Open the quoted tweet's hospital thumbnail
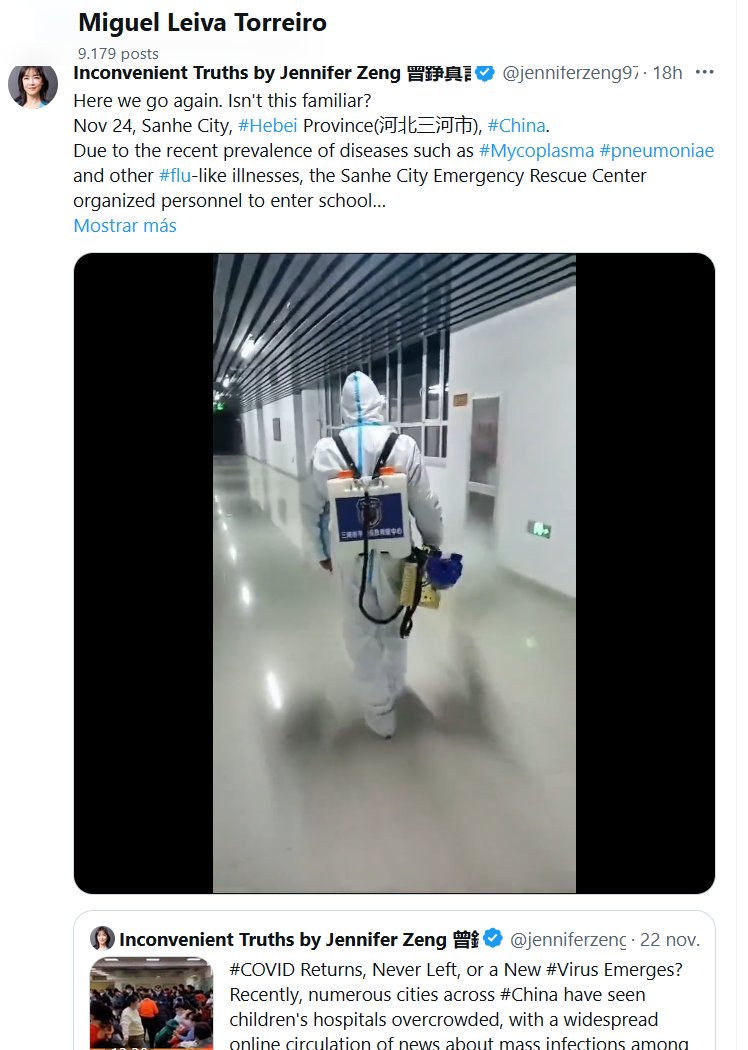The image size is (748, 1050). (x=152, y=1003)
